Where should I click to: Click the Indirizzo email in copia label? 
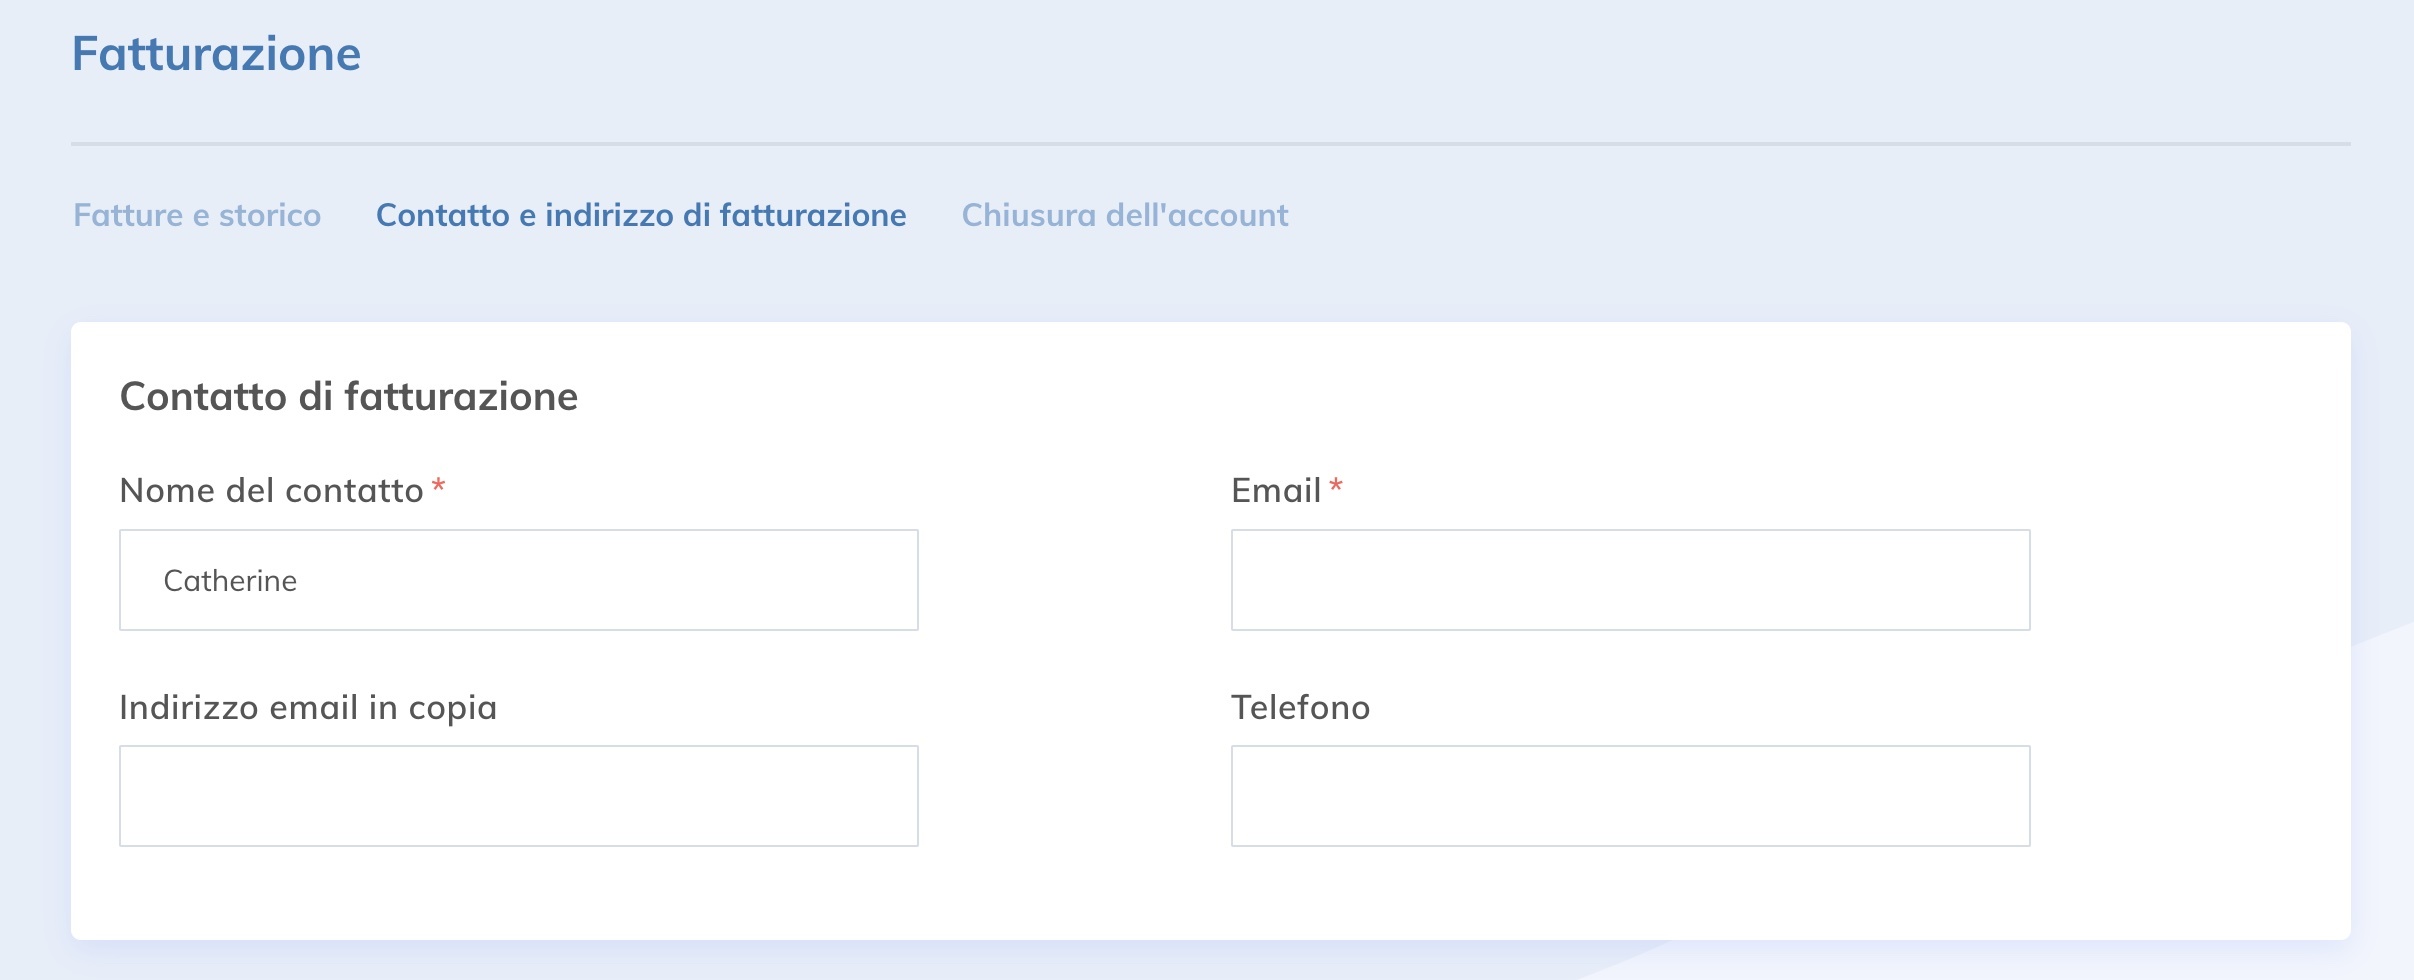(308, 707)
